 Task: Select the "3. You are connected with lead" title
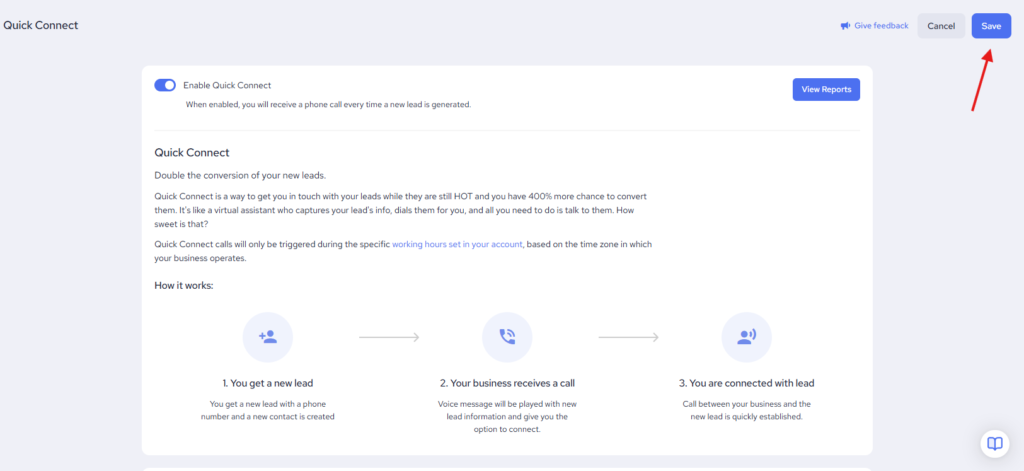(746, 383)
